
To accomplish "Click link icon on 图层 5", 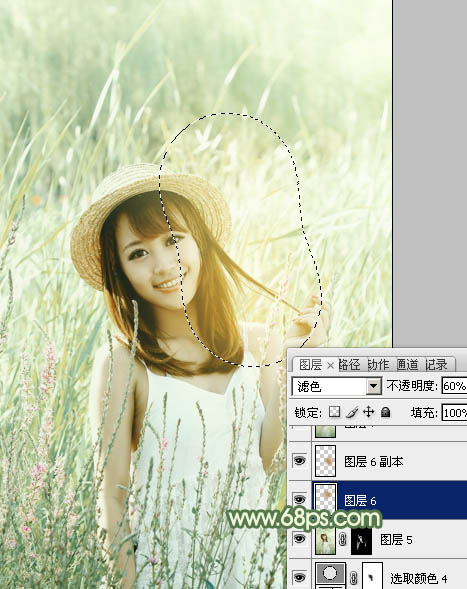I will [x=342, y=540].
